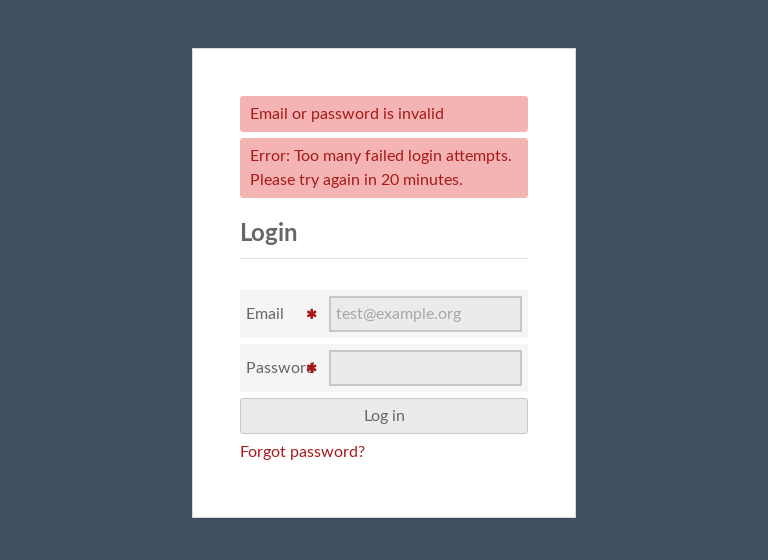Focus the Email input field
The height and width of the screenshot is (560, 768).
pos(425,314)
